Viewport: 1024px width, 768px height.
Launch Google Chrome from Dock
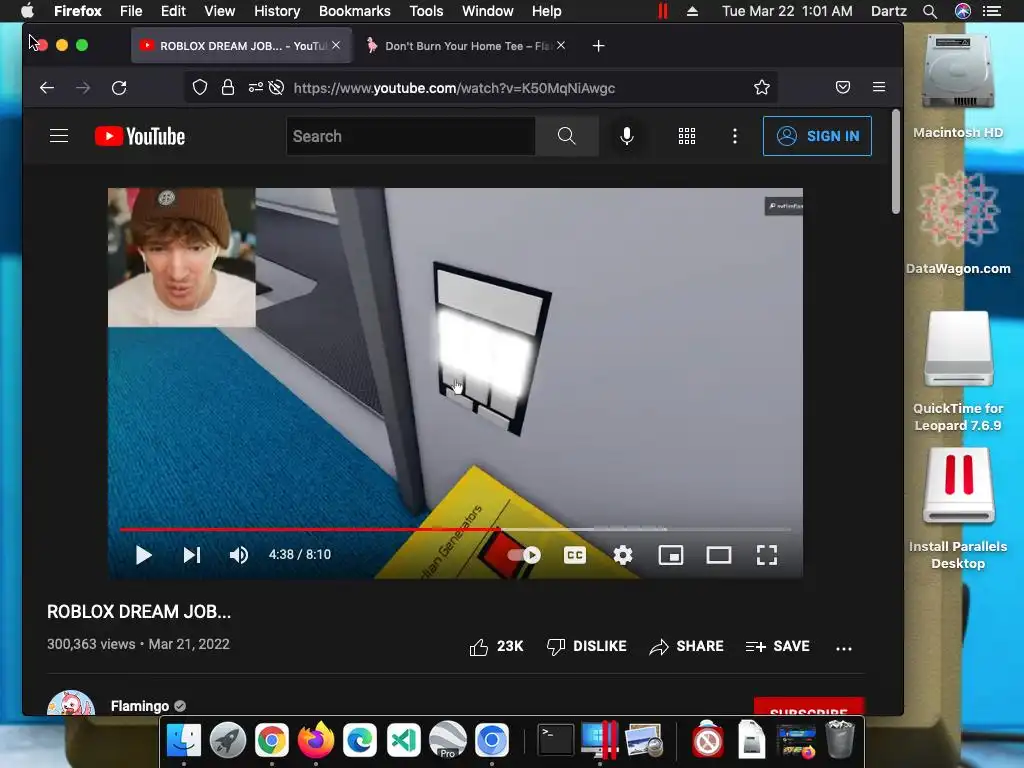[272, 740]
